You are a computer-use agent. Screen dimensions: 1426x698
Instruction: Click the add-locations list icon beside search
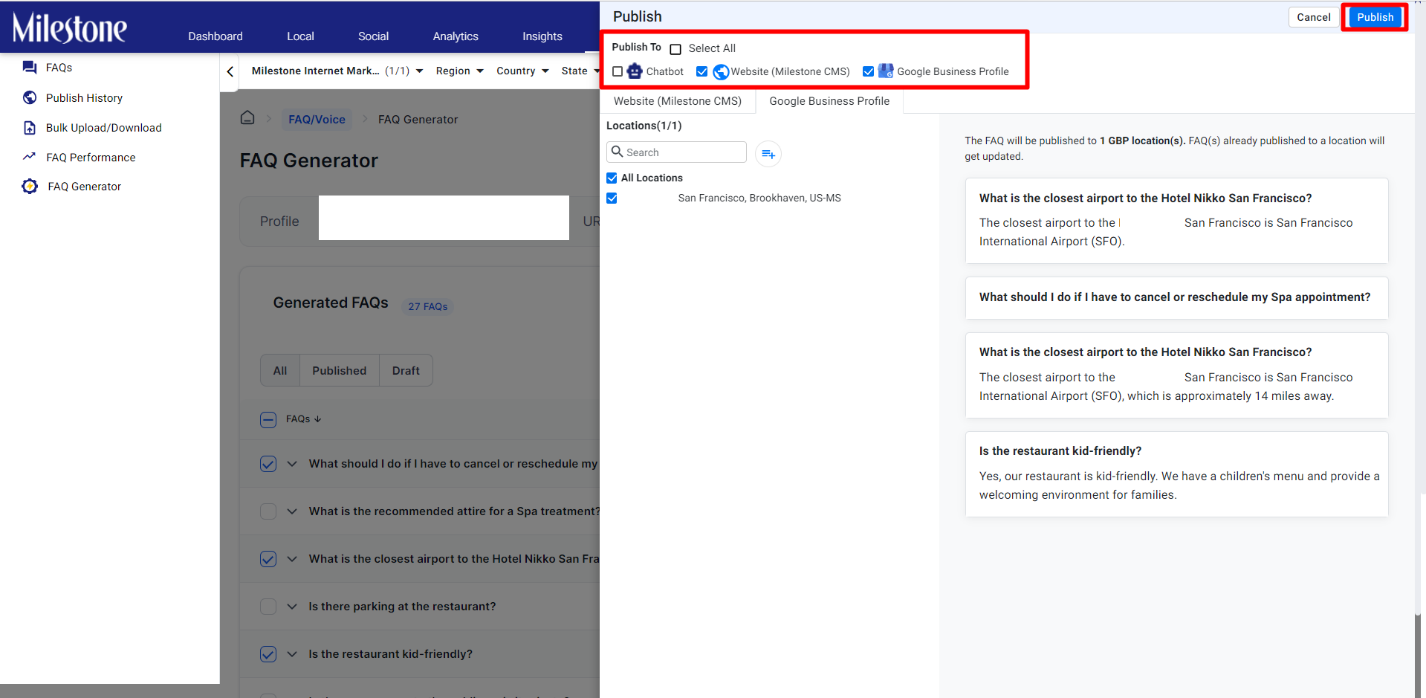768,153
